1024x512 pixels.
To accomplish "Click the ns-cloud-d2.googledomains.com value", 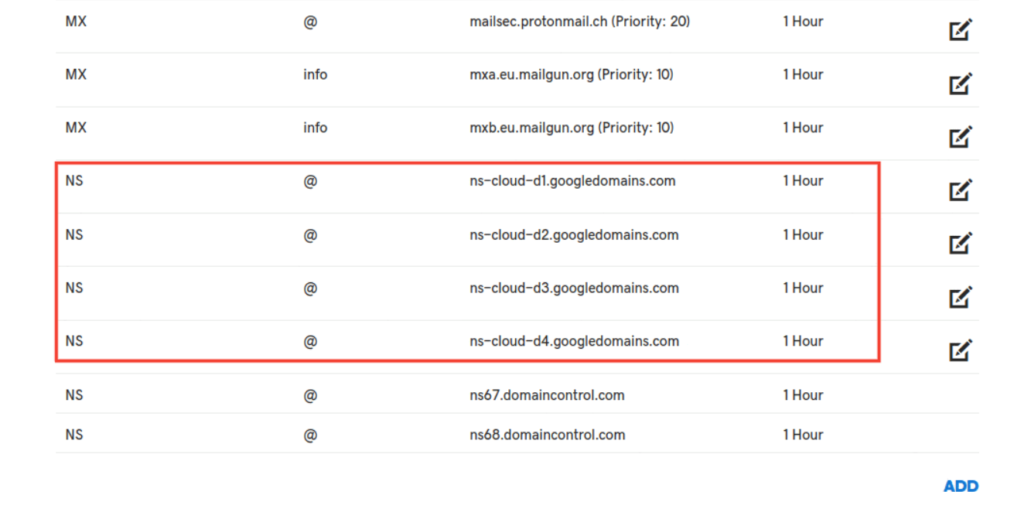I will [574, 235].
